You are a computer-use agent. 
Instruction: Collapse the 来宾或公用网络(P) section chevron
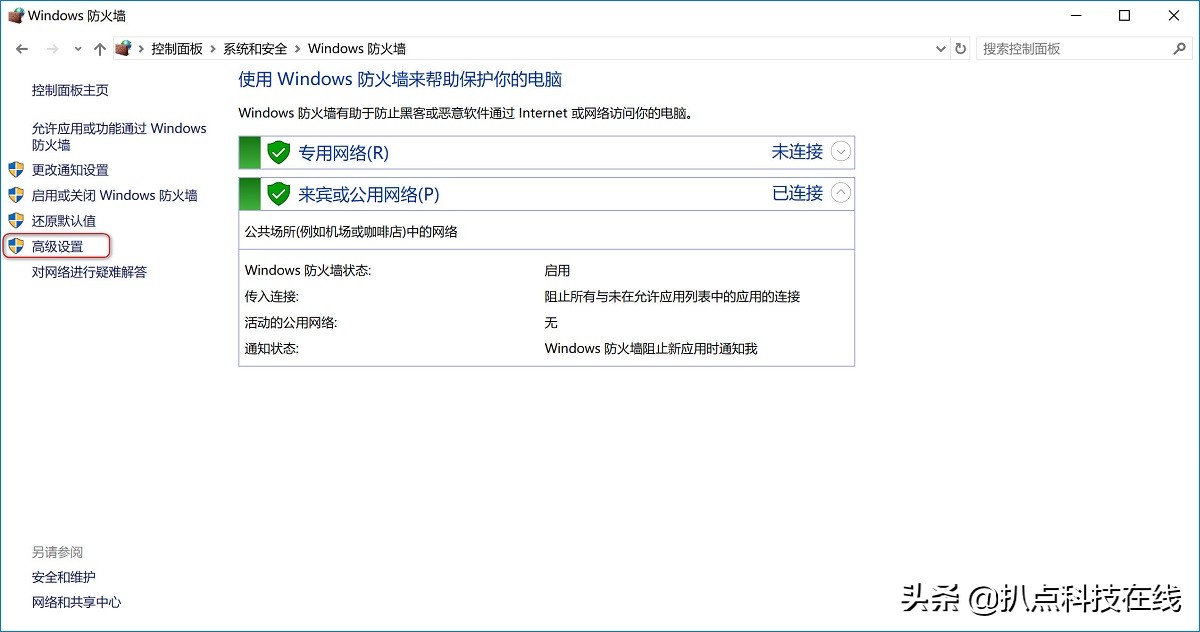(841, 193)
